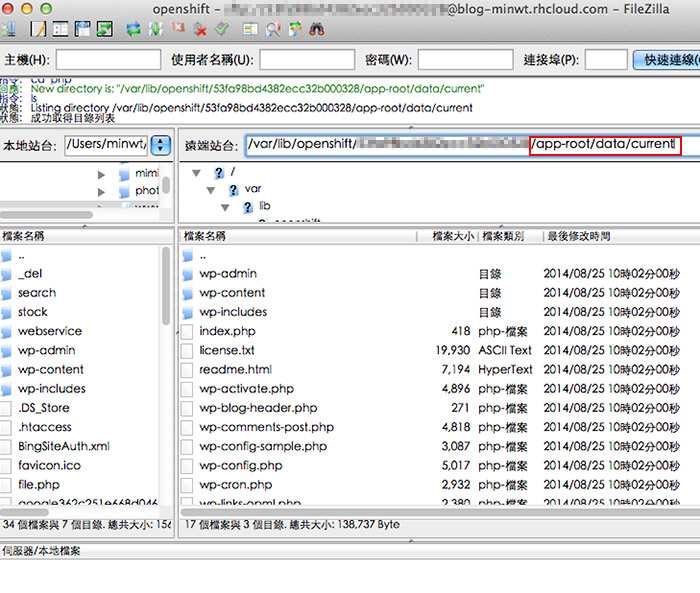The image size is (700, 593).
Task: Click the remote file list horizontal scrollbar
Action: 440,512
